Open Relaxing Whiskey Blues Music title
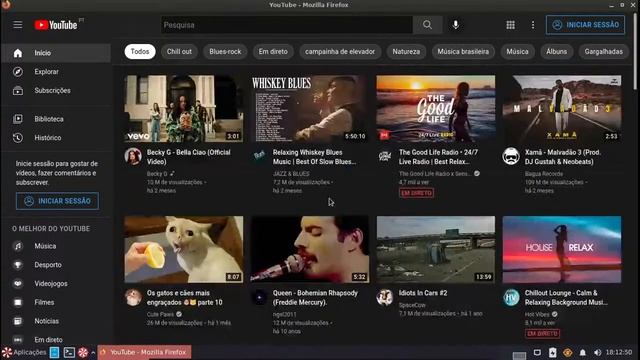This screenshot has height=360, width=640. [x=314, y=157]
